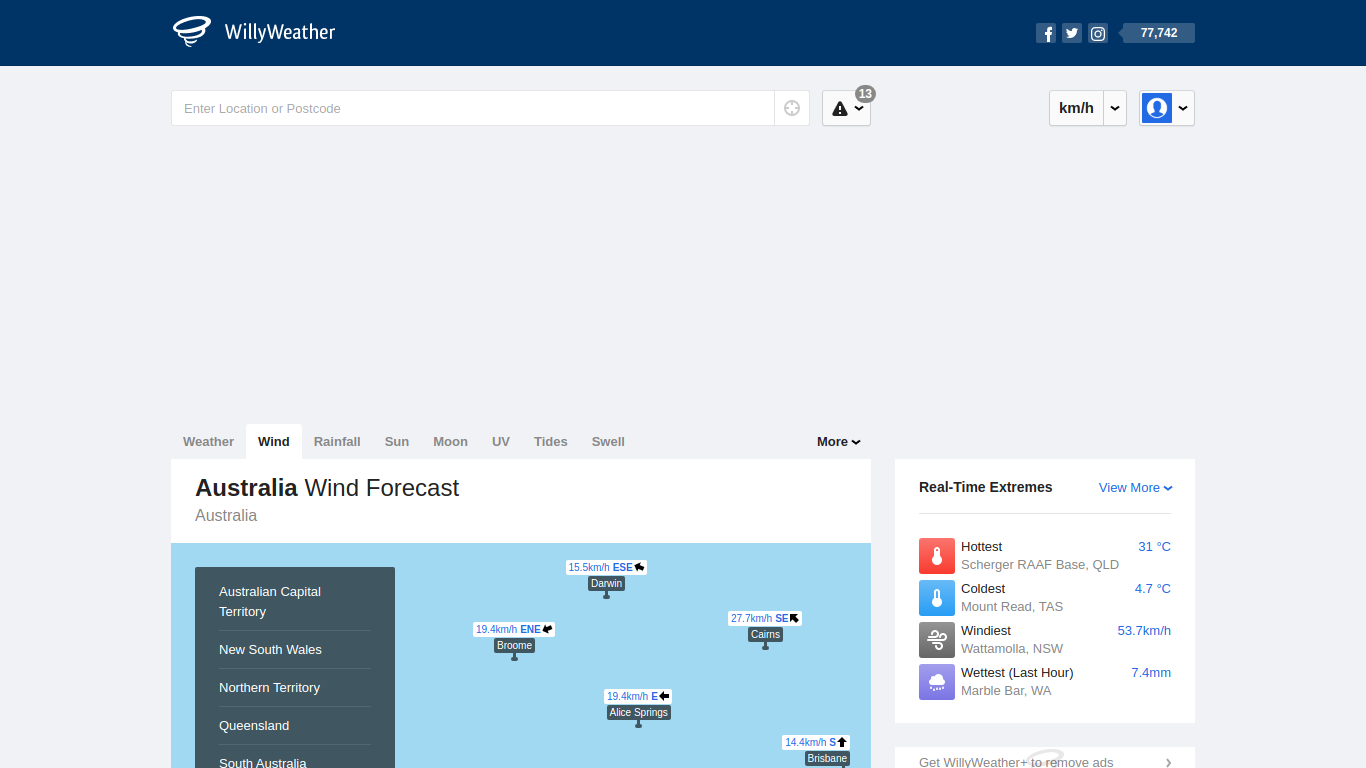The image size is (1366, 768).
Task: Open the Sun tab
Action: click(397, 441)
